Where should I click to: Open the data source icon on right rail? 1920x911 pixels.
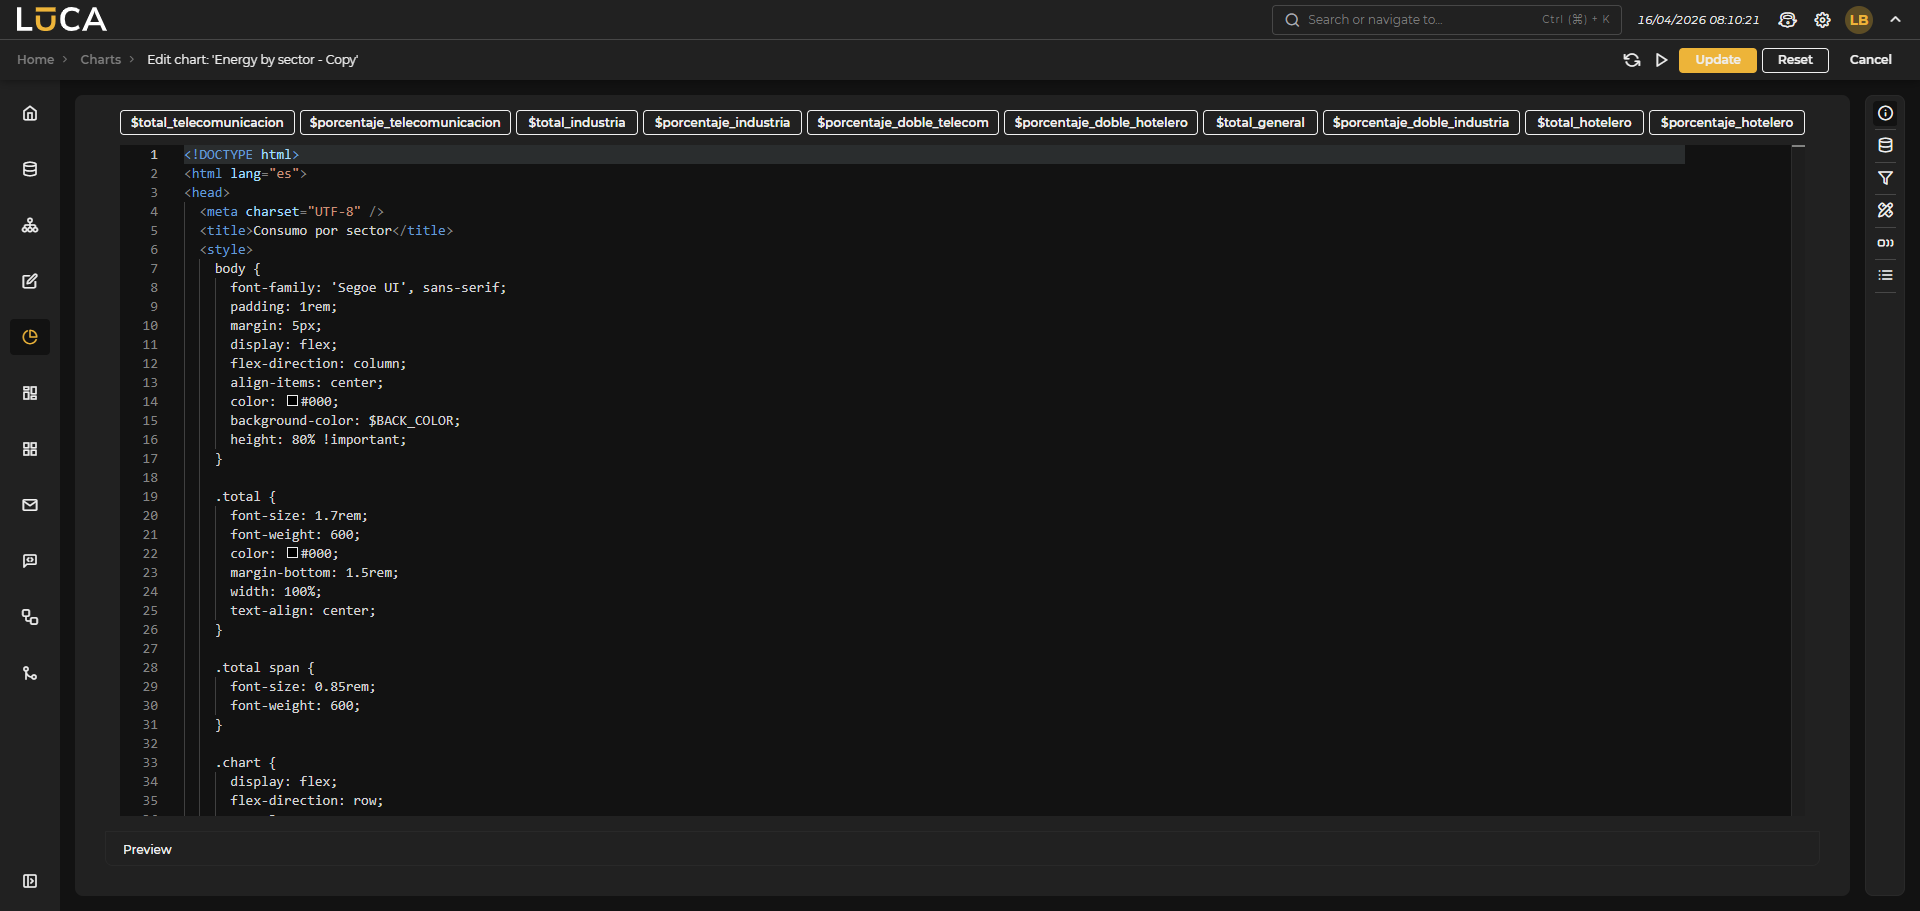1885,145
